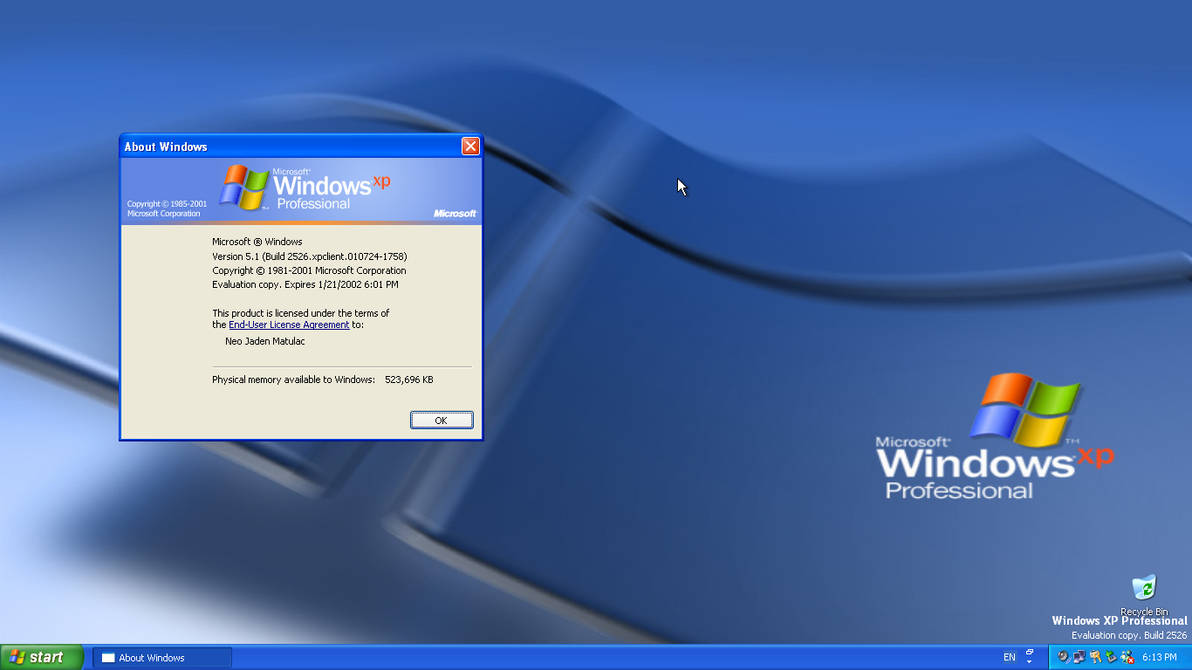Image resolution: width=1192 pixels, height=670 pixels.
Task: Click the network connections tray icon
Action: (1078, 657)
